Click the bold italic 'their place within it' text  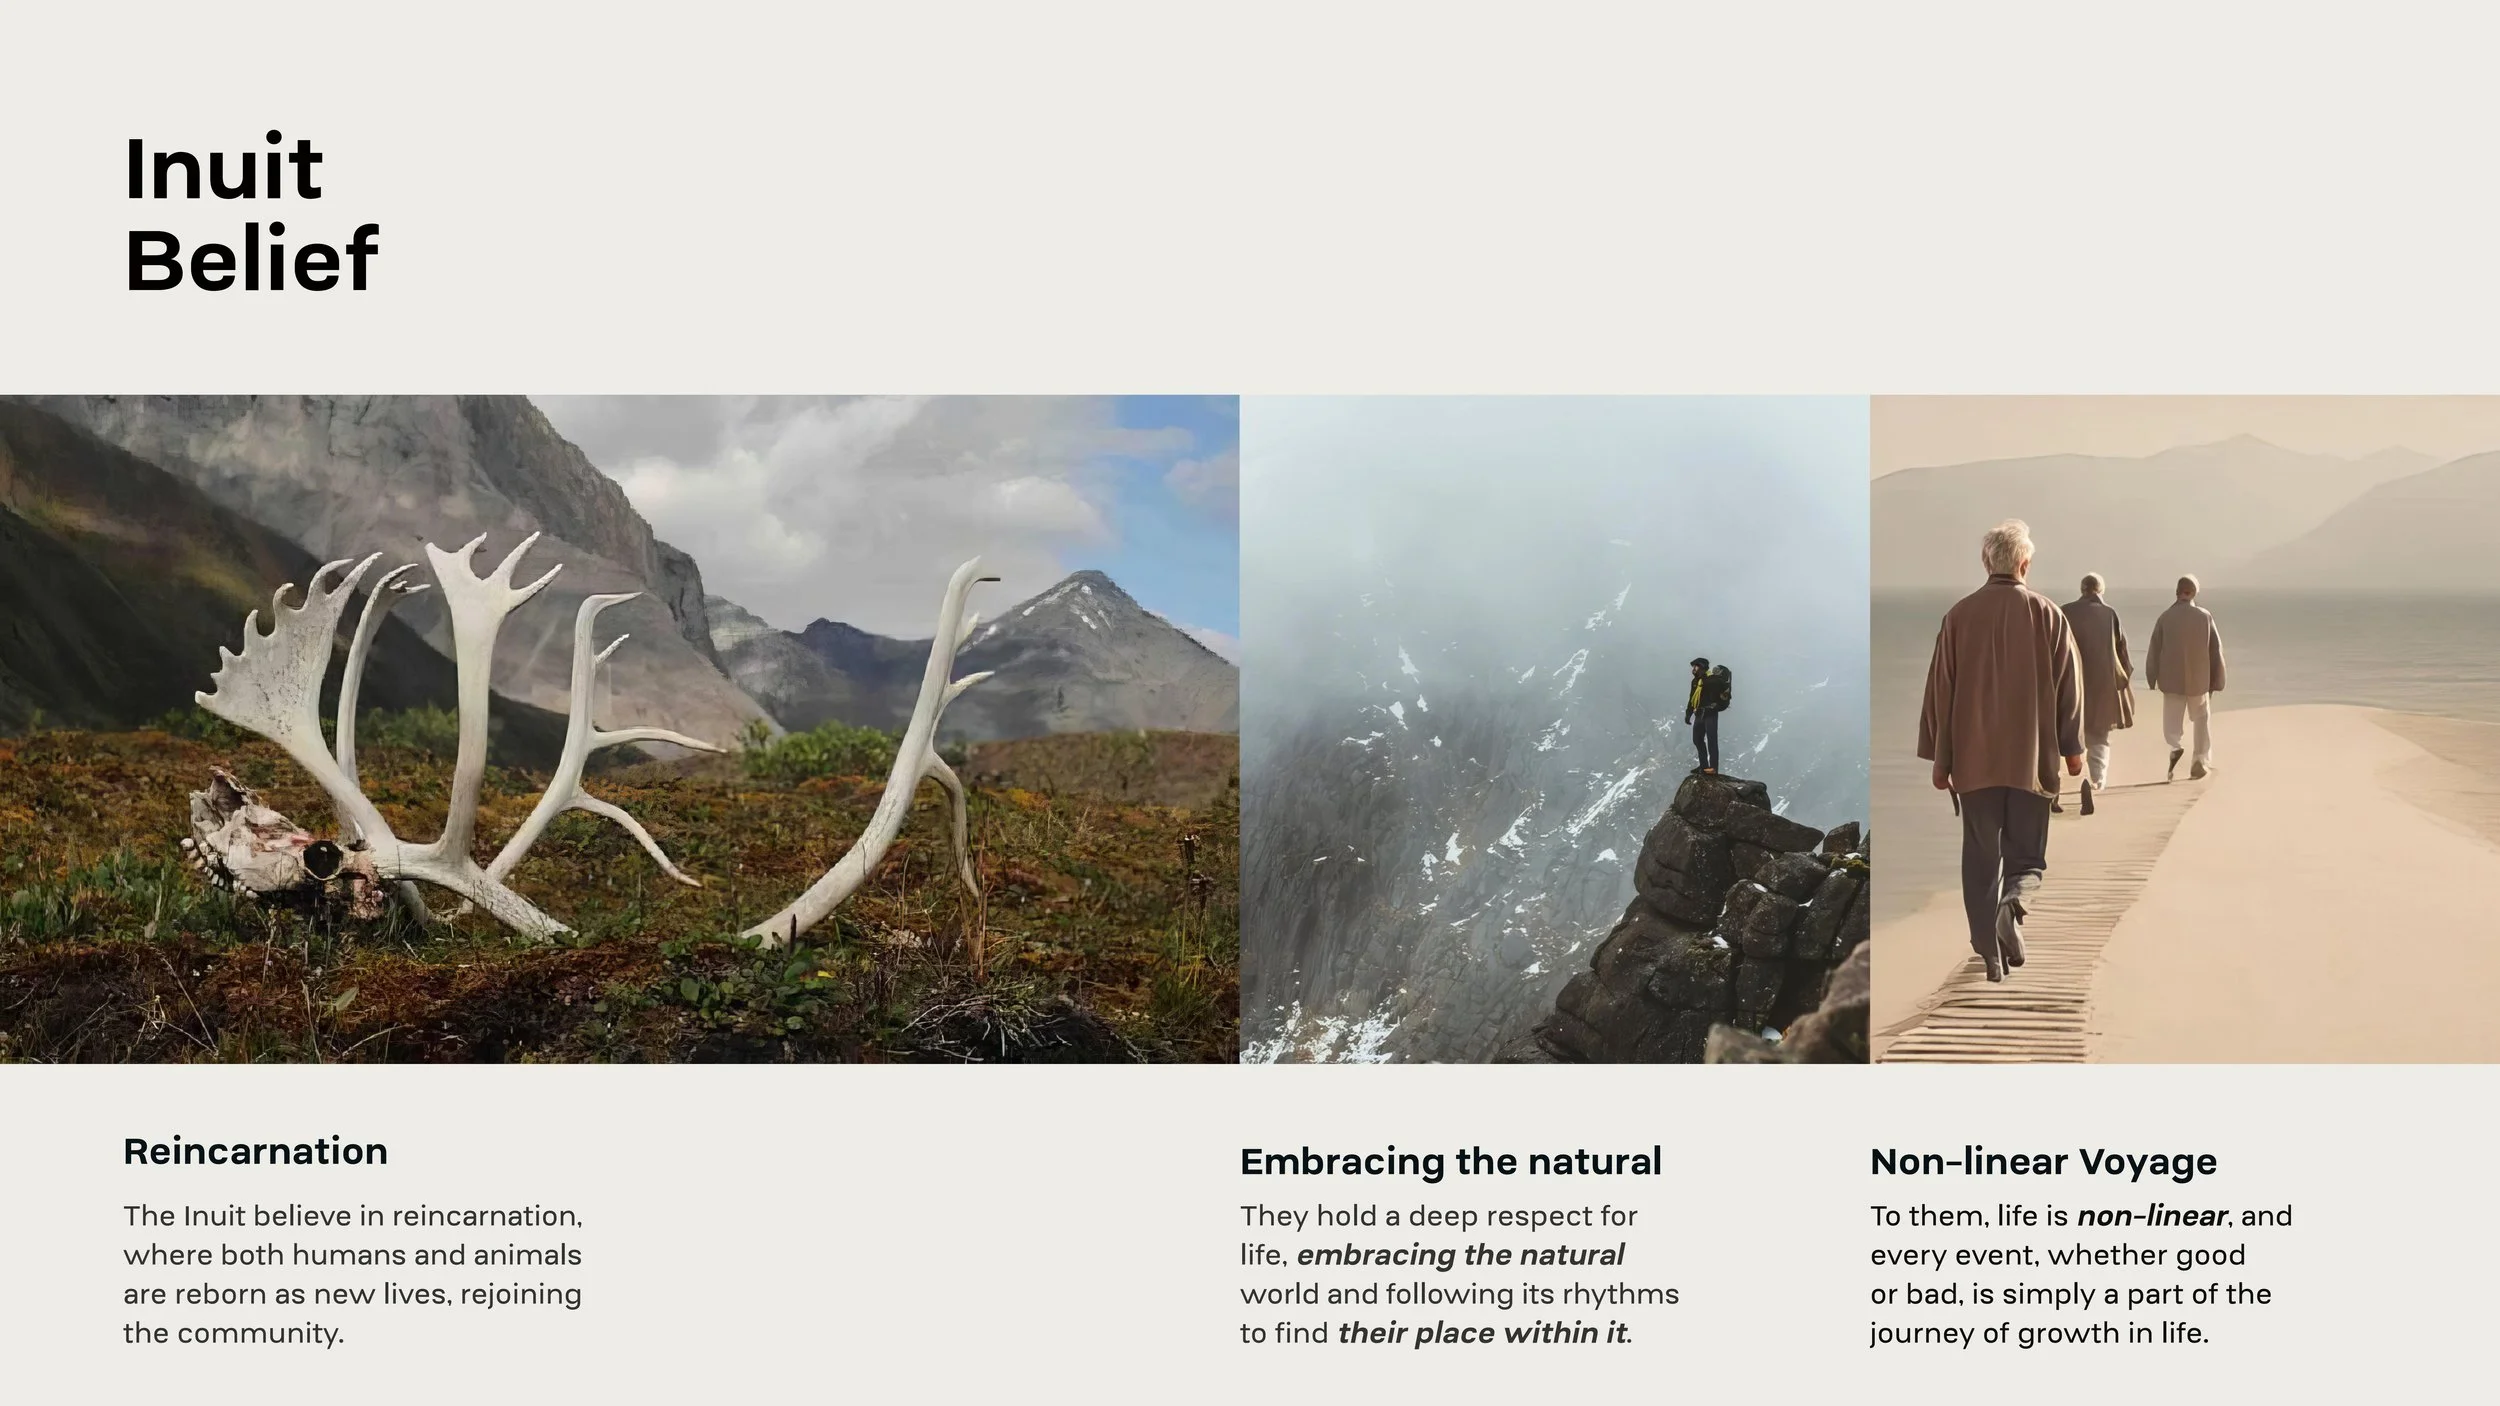coord(1483,1333)
